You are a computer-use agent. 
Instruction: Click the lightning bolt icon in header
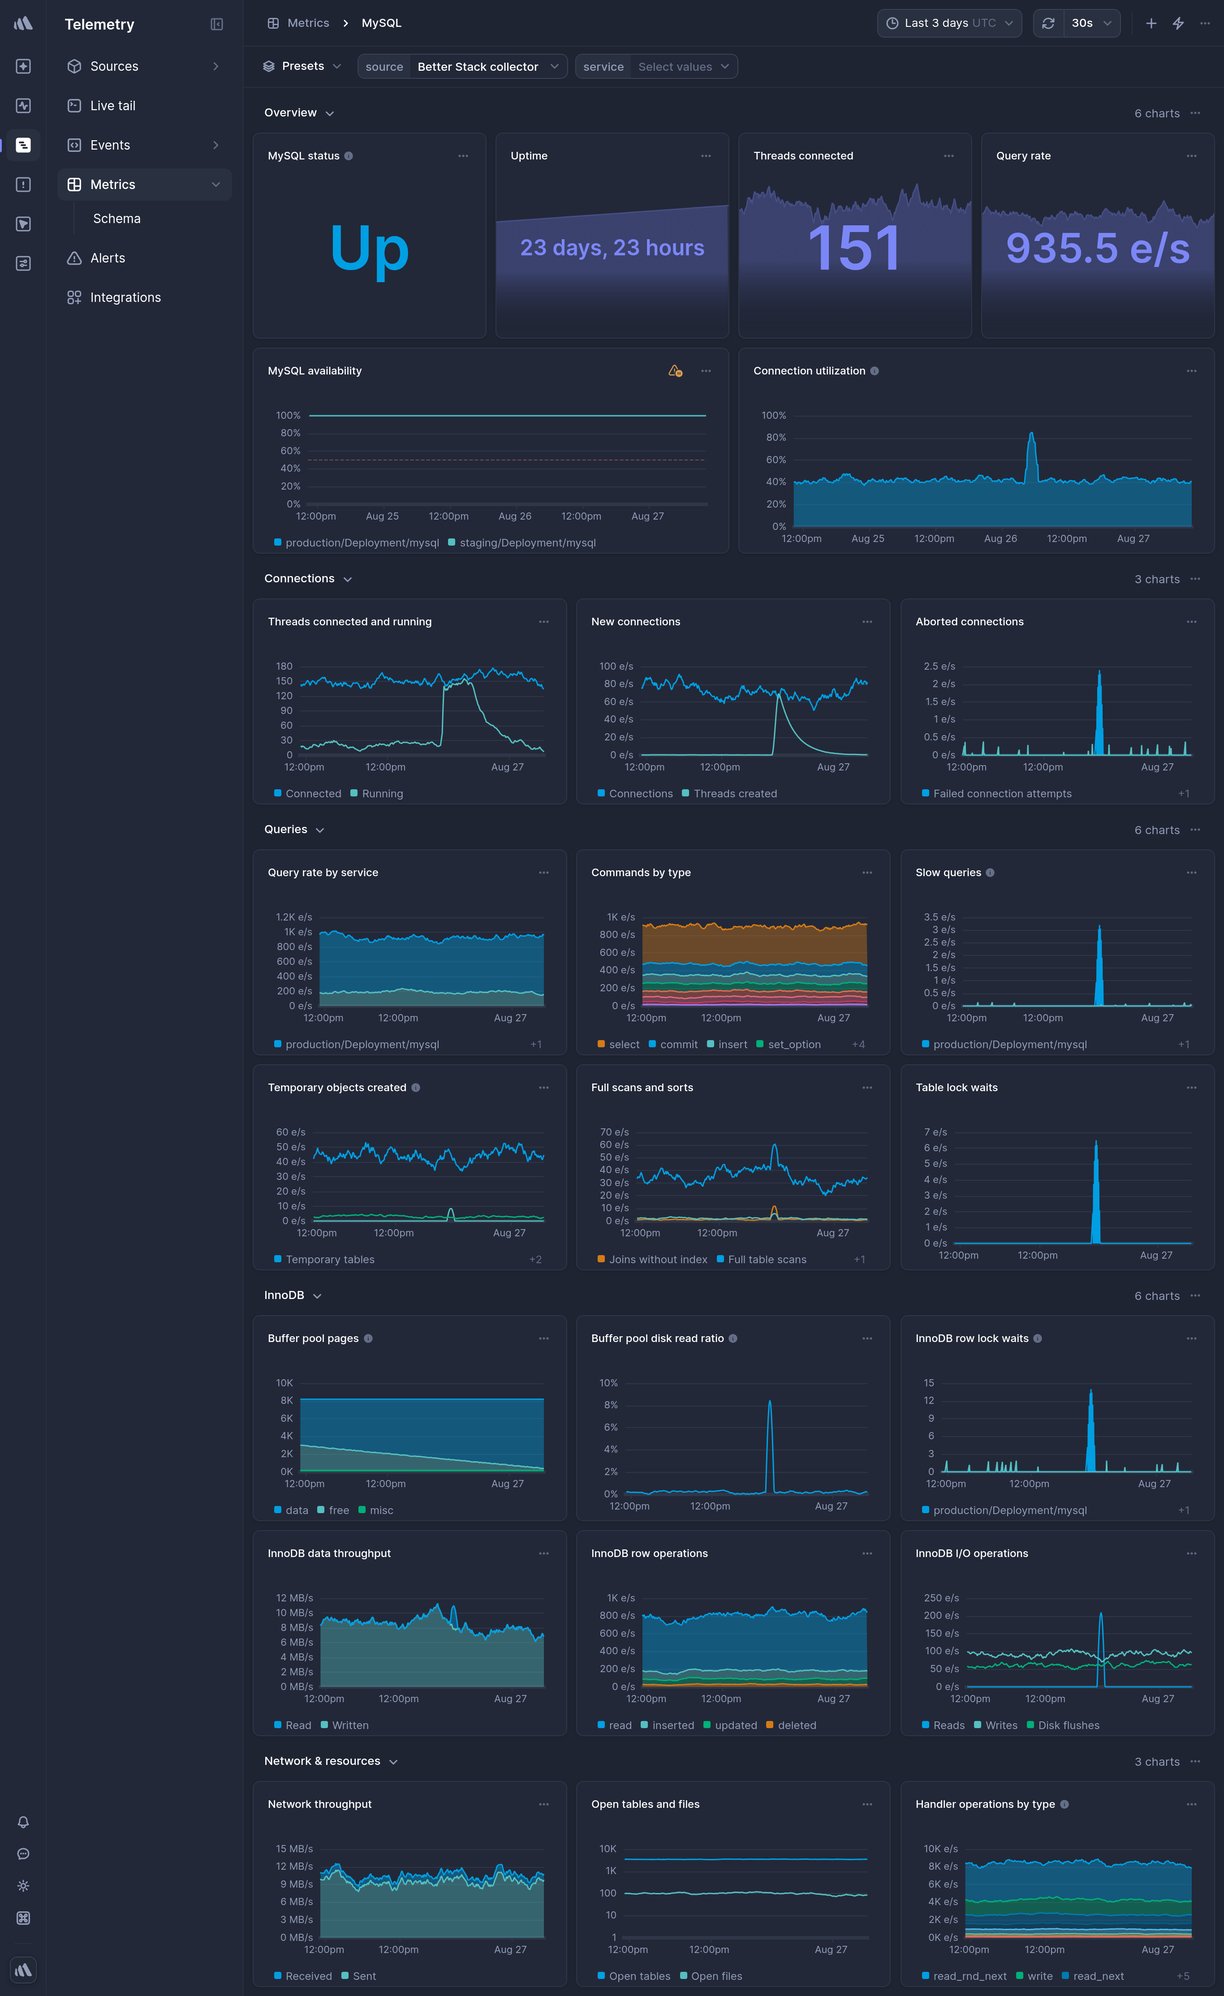point(1179,23)
